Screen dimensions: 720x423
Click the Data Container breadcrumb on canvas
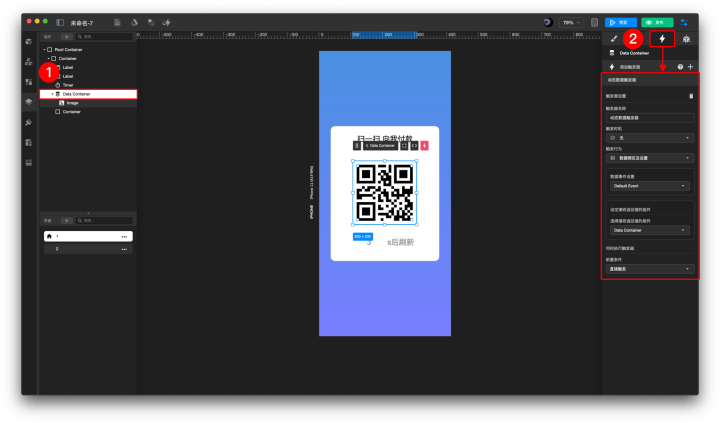click(380, 146)
